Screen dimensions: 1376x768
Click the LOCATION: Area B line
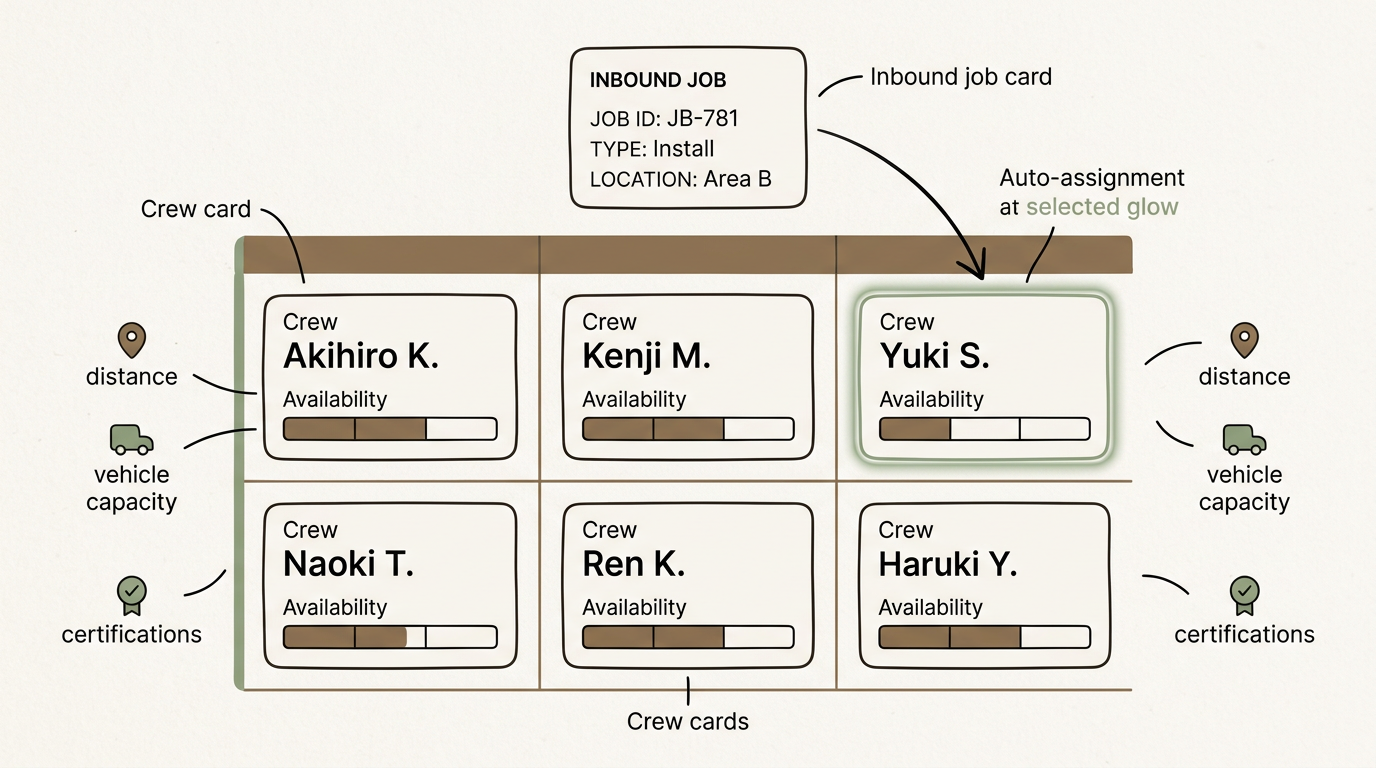tap(681, 180)
